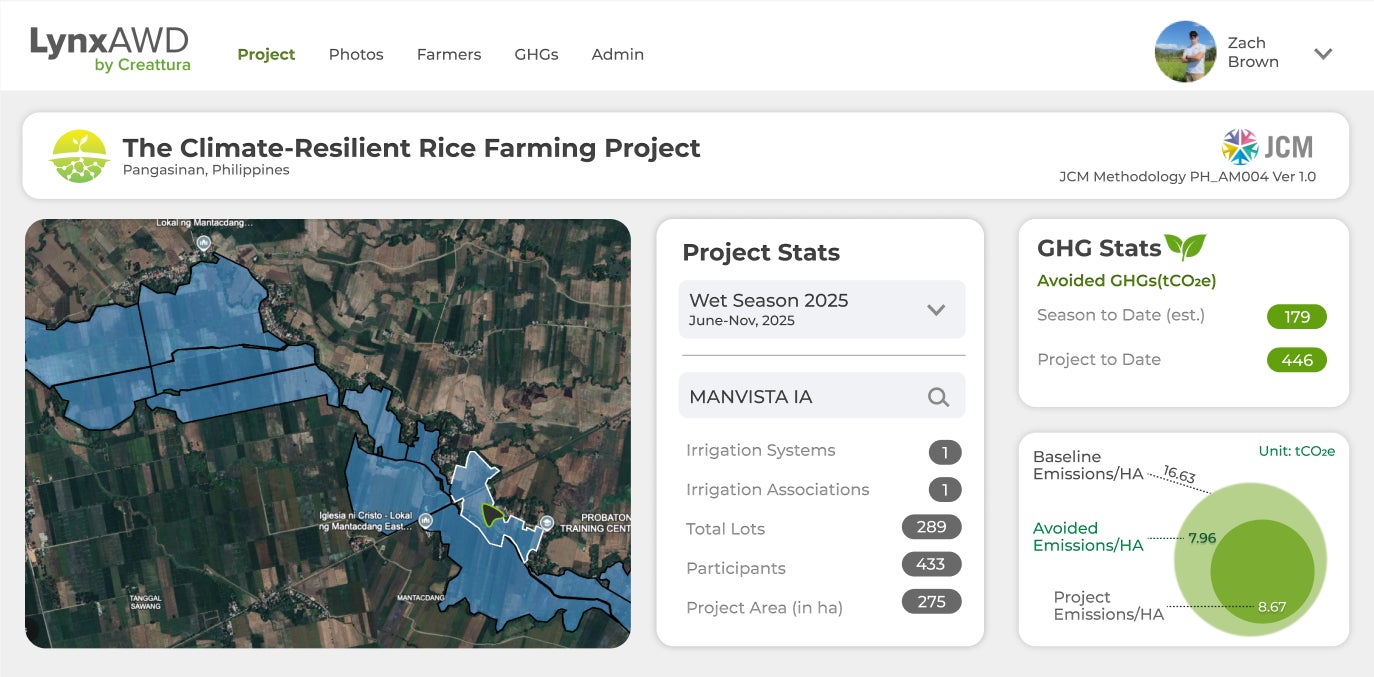This screenshot has width=1374, height=677.
Task: Open the Farmers tab
Action: point(449,55)
